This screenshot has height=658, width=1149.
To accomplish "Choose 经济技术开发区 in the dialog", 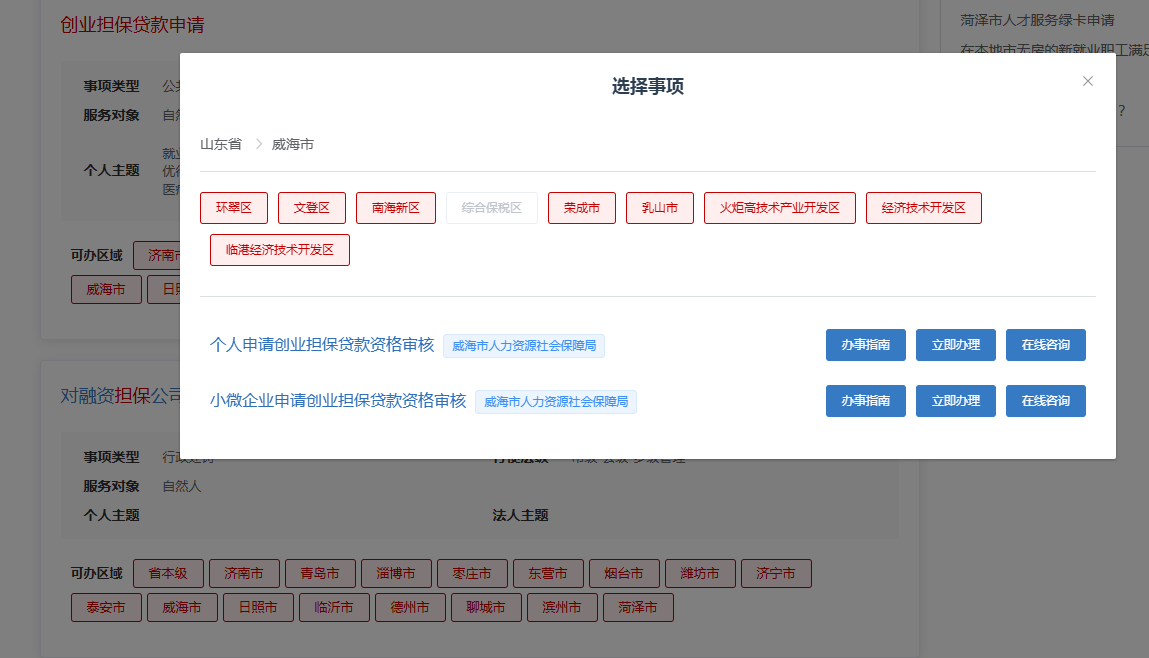I will click(923, 207).
